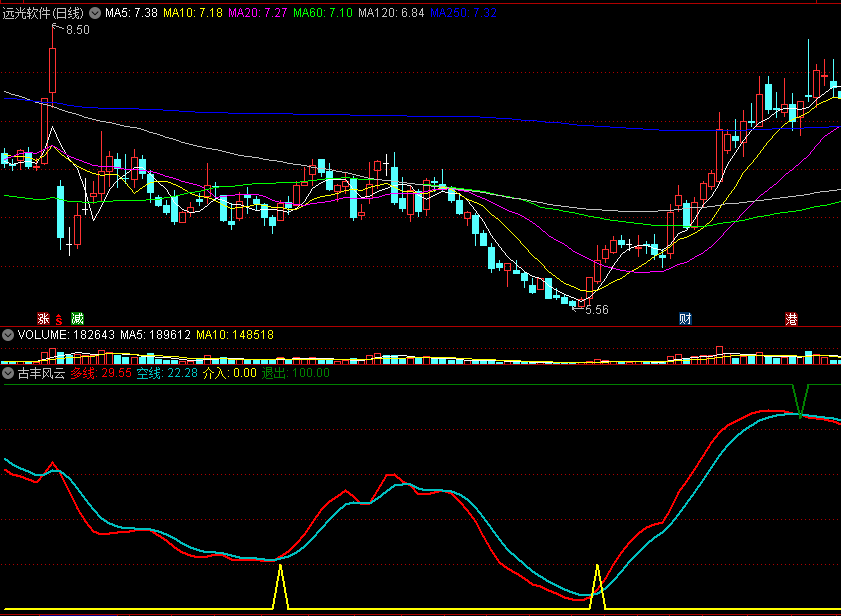Click the cyan 空线: 22.28 value
Screen dimensions: 841x616
tap(167, 373)
